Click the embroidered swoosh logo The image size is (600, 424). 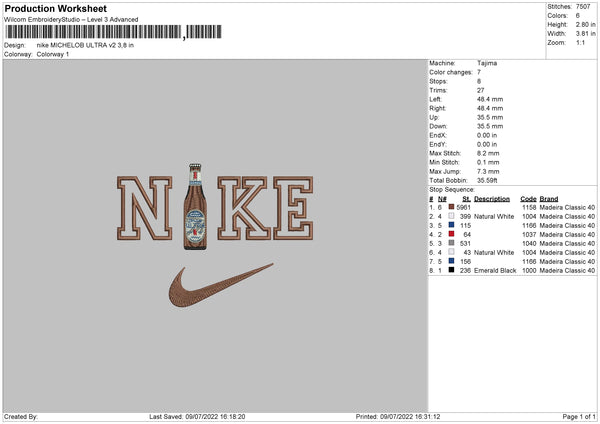(x=221, y=285)
